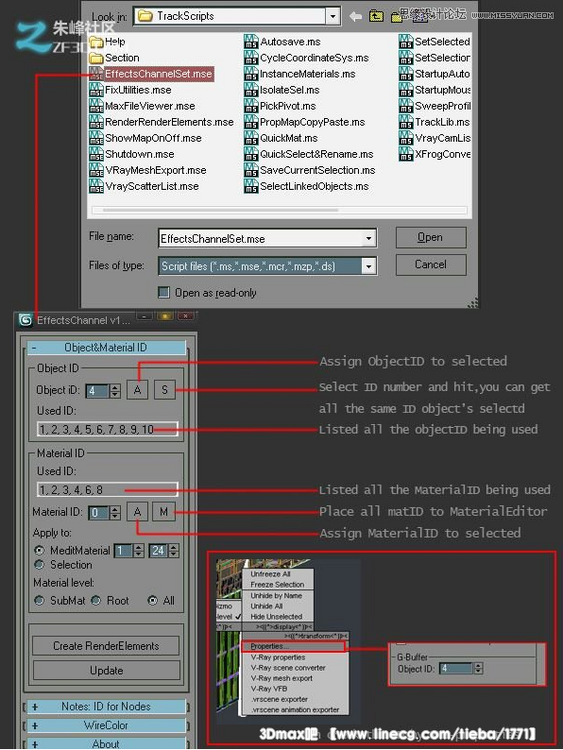Click the back arrow icon beside Look in

click(x=355, y=17)
